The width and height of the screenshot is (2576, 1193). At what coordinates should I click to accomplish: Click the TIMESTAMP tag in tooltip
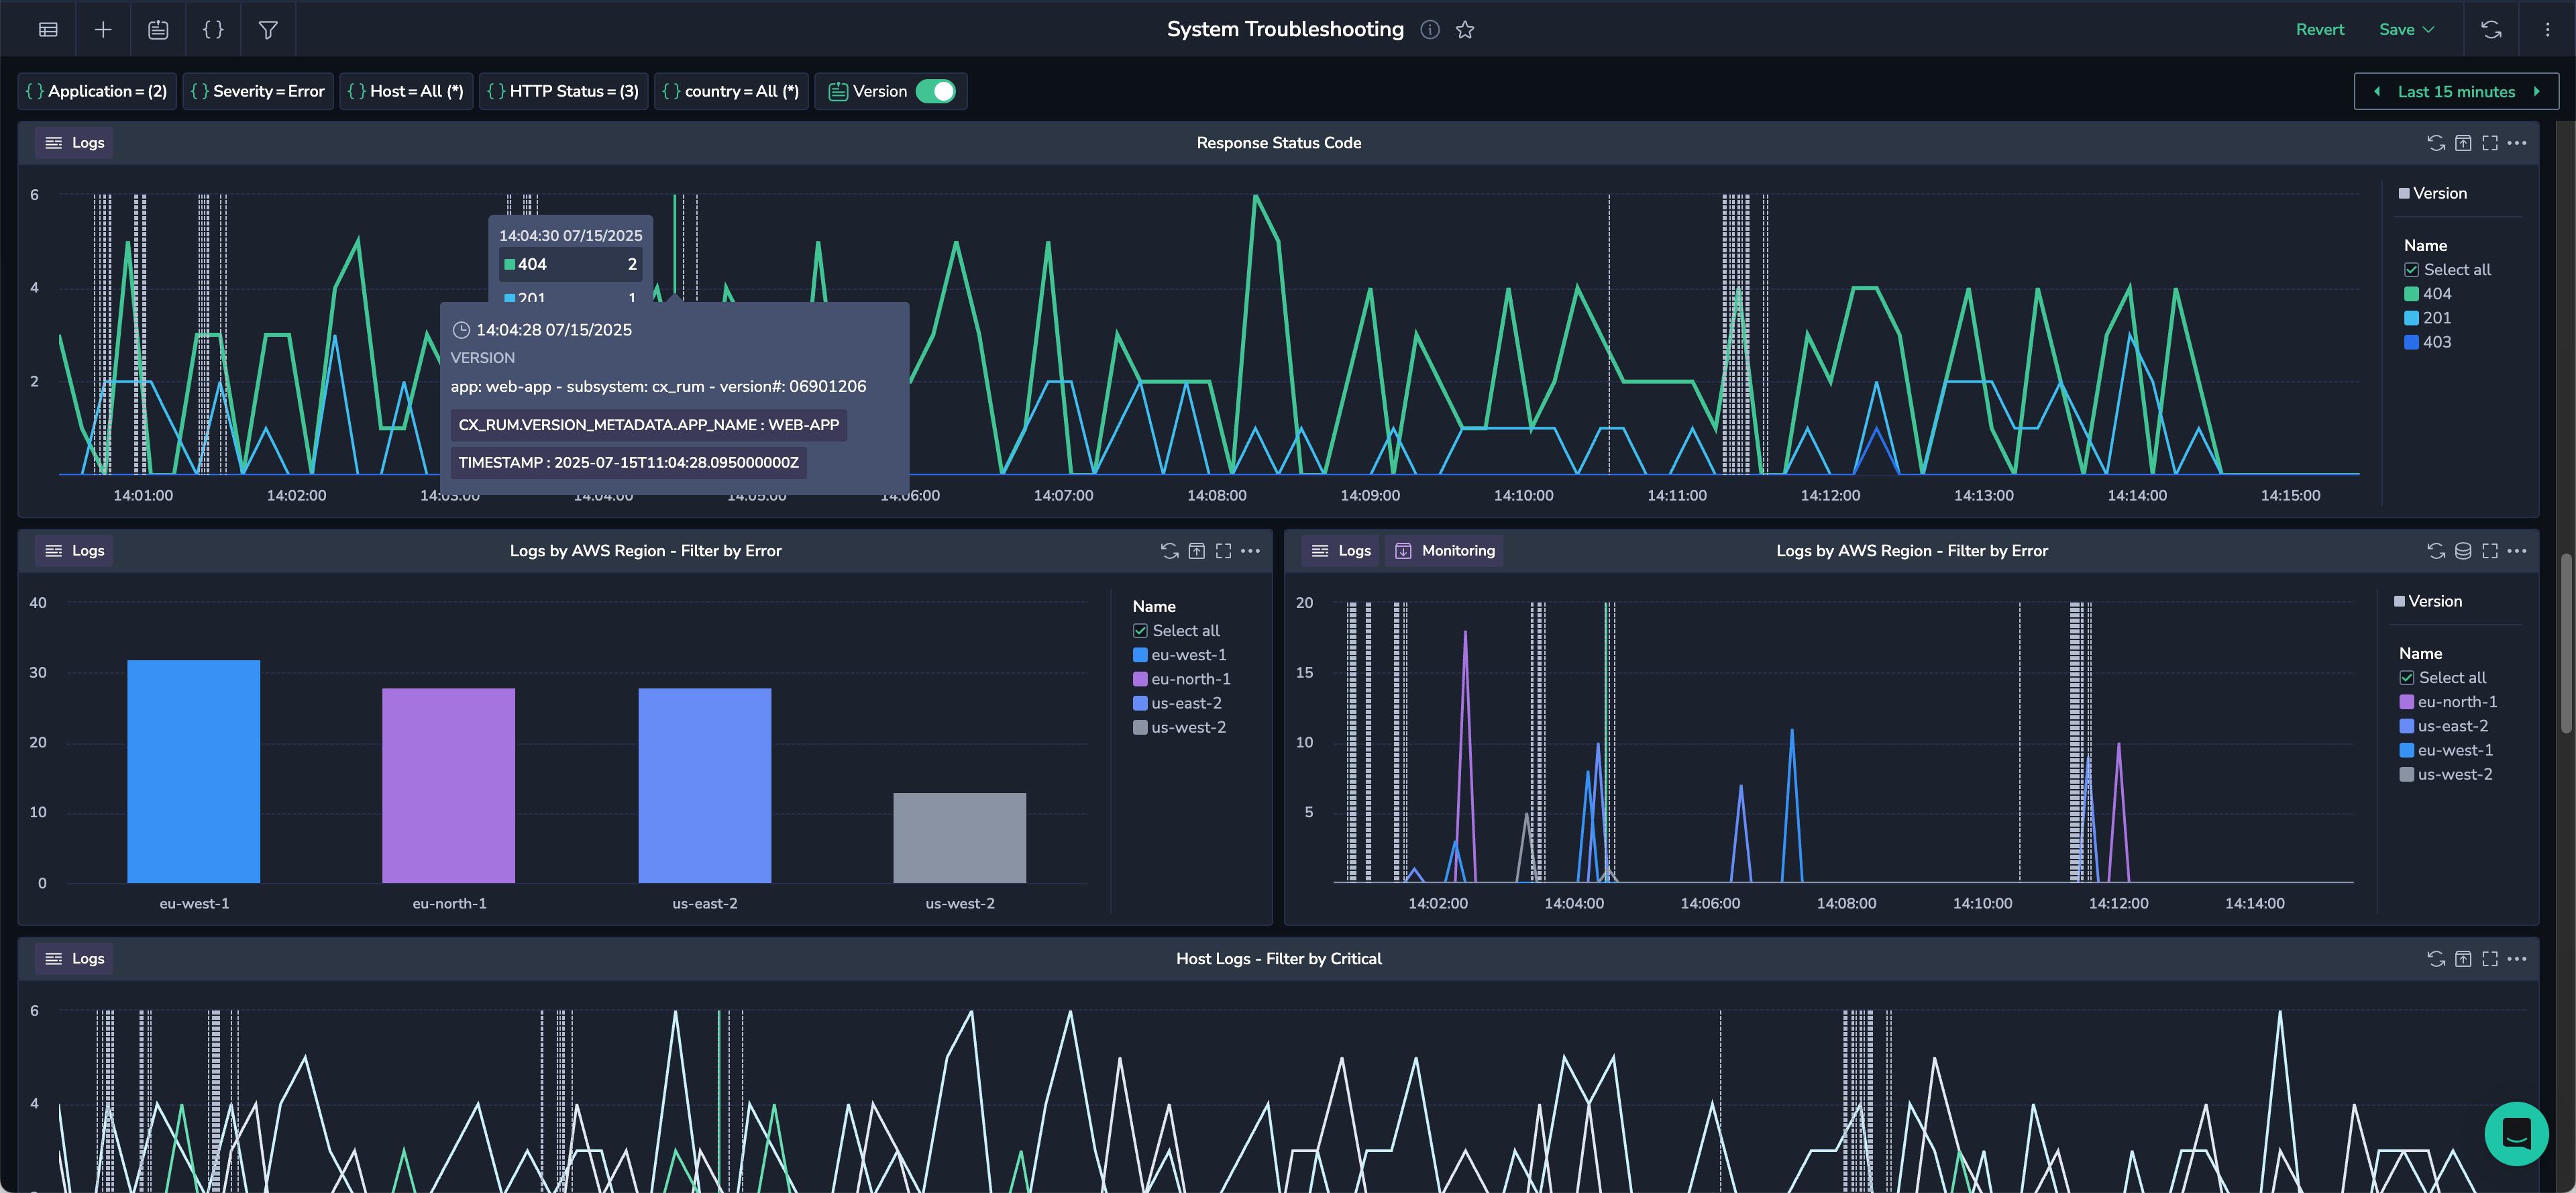pos(628,463)
